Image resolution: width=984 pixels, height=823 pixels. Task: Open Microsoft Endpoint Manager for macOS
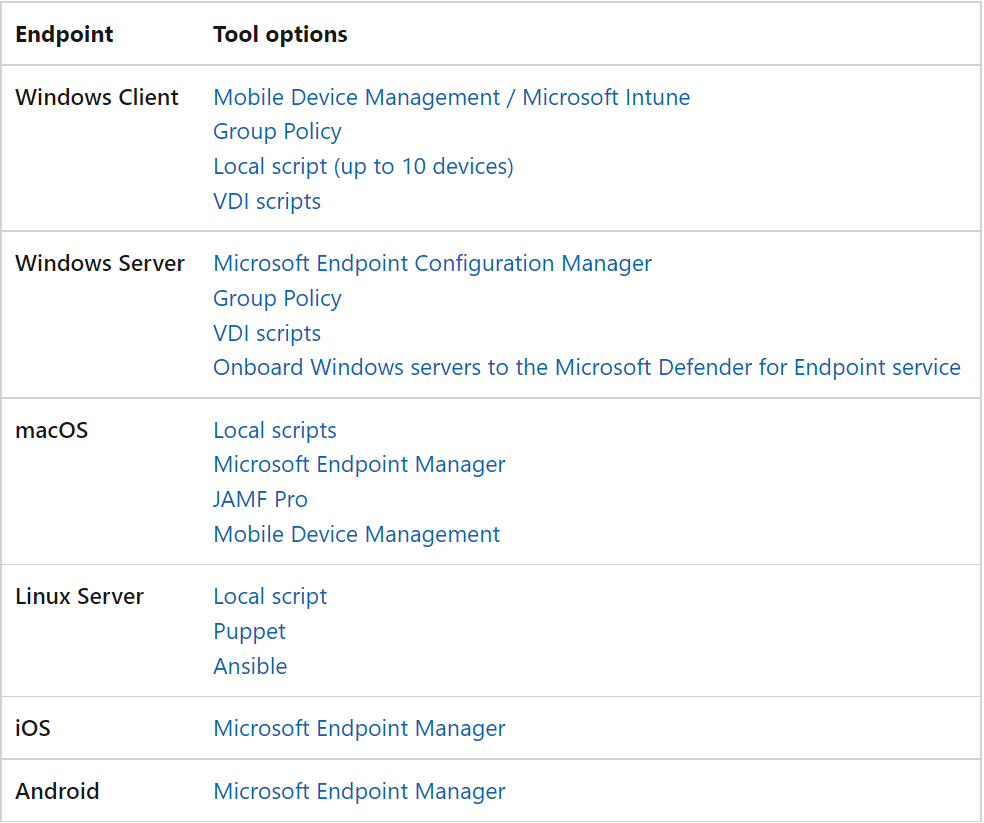(x=359, y=465)
